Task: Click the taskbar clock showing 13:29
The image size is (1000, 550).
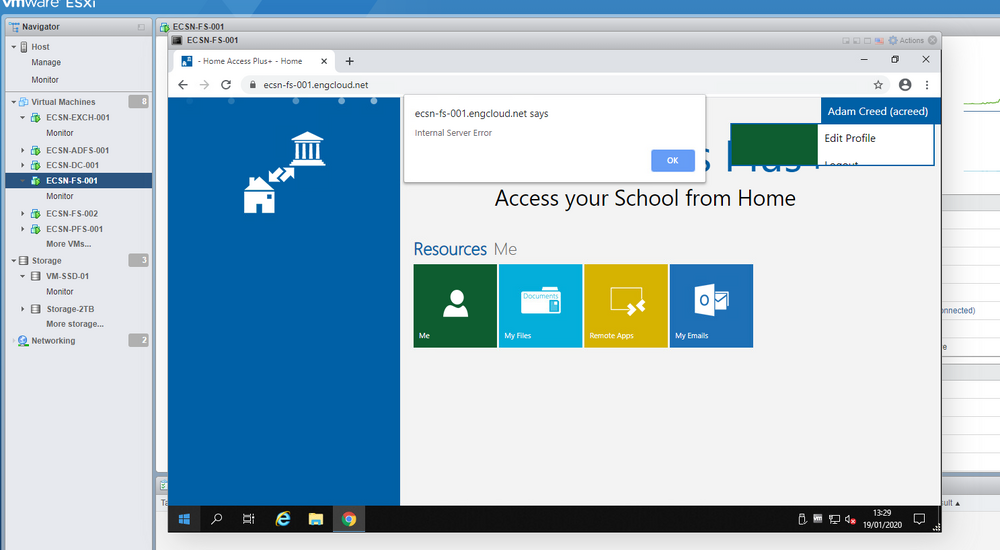Action: (882, 519)
